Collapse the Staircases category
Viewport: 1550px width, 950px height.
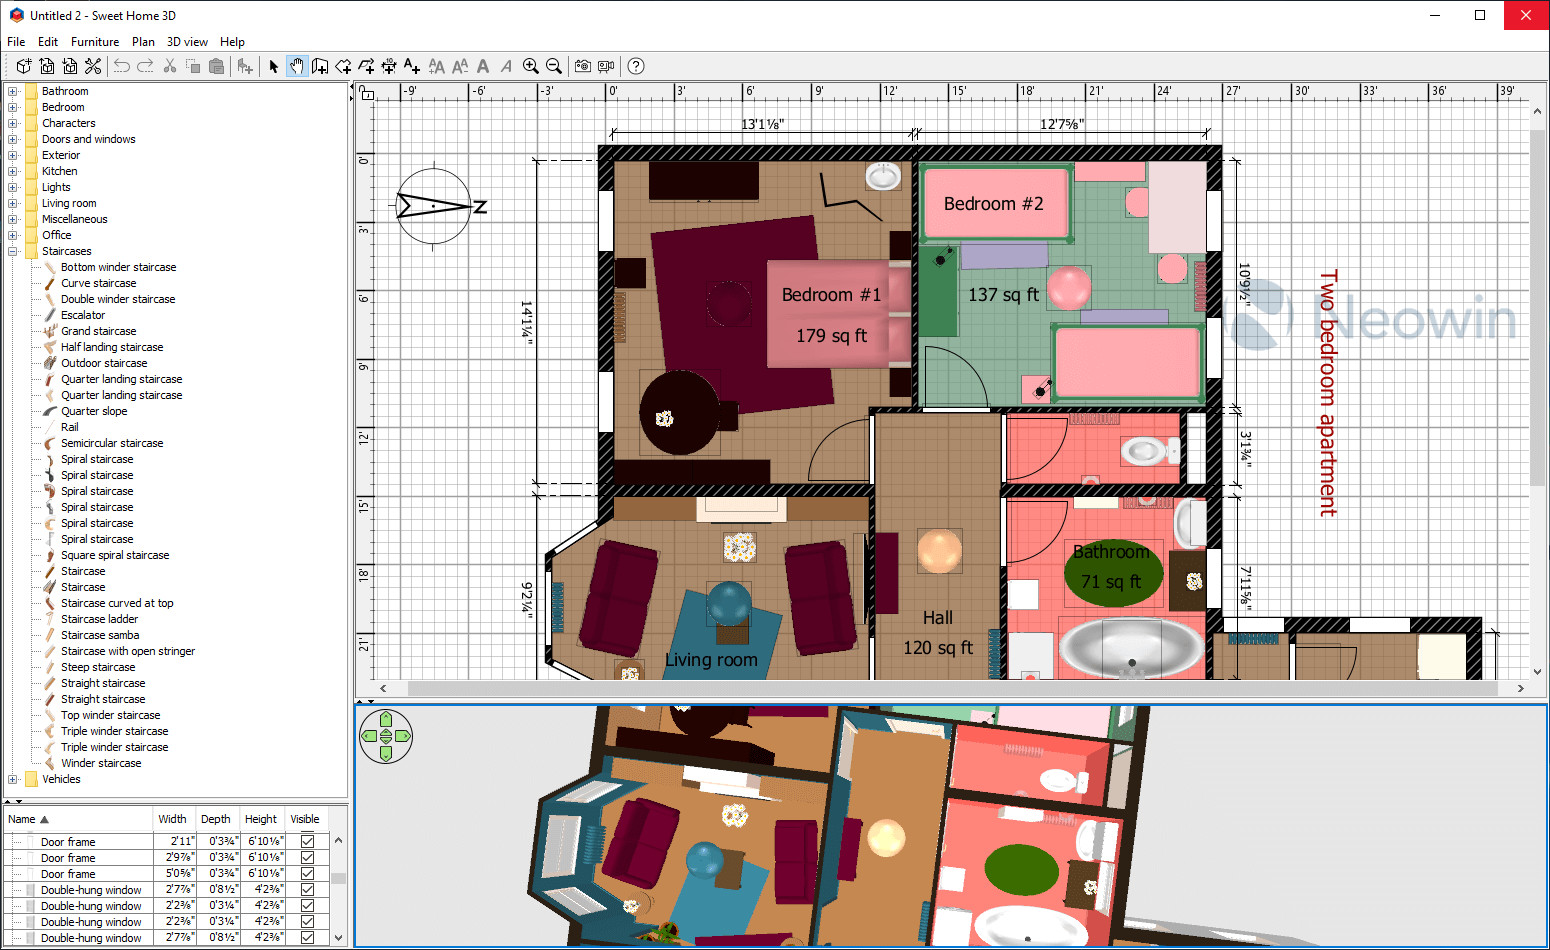[13, 251]
